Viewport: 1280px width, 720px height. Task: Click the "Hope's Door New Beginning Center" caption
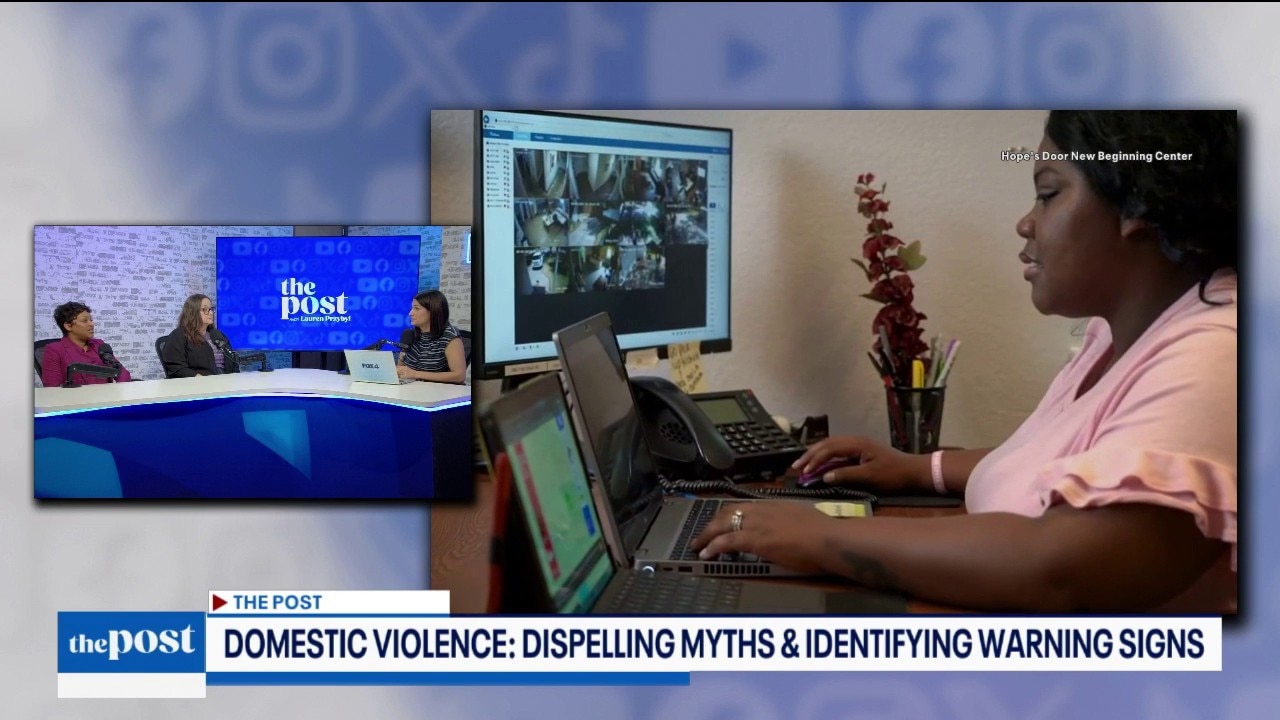[1097, 156]
